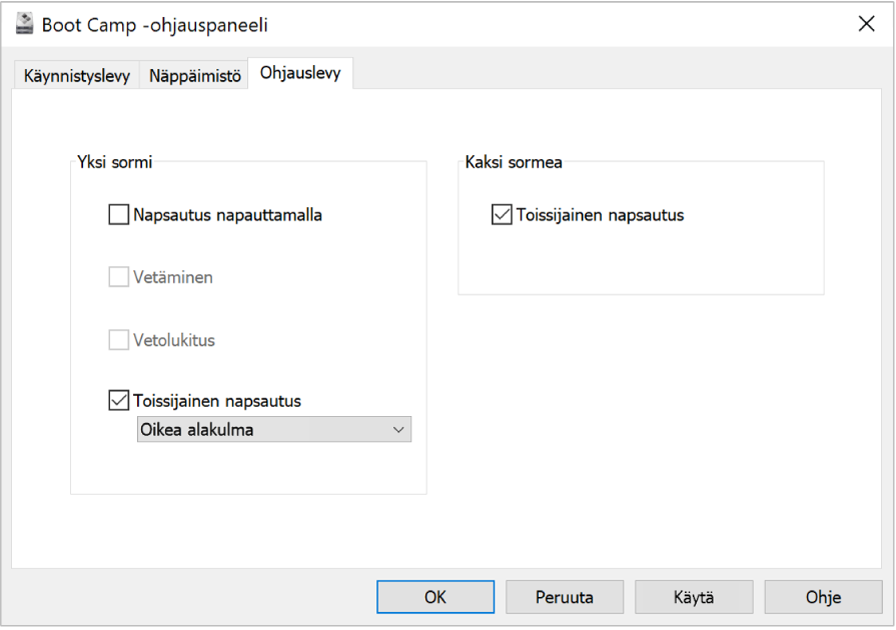Click the Kaksi sormea group label

[513, 162]
